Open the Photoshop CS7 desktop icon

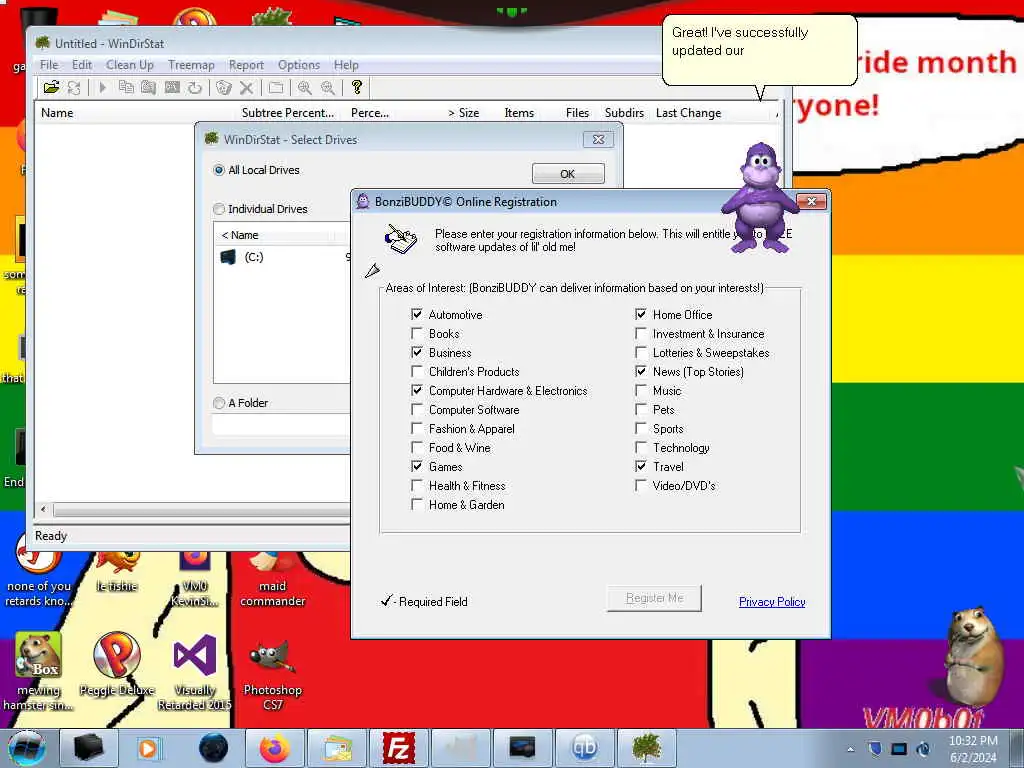(272, 673)
